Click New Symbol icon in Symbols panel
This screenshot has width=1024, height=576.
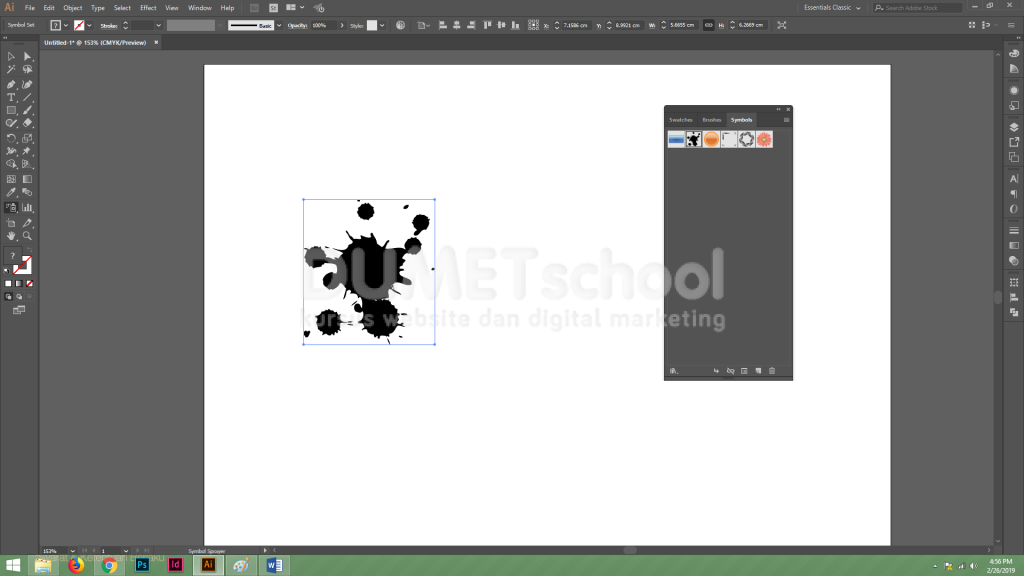click(x=758, y=371)
